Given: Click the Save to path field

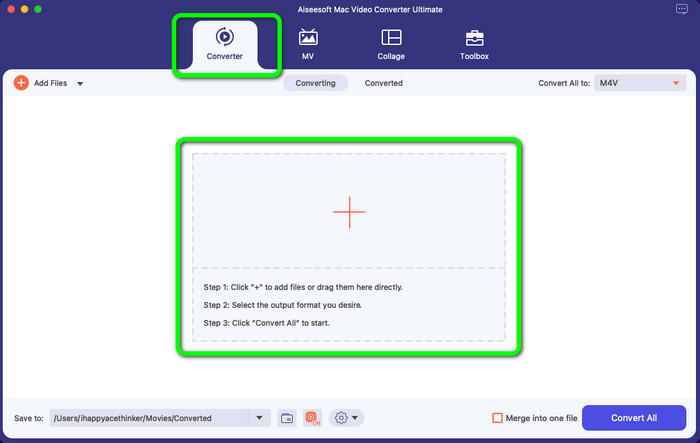Looking at the screenshot, I should click(x=148, y=418).
